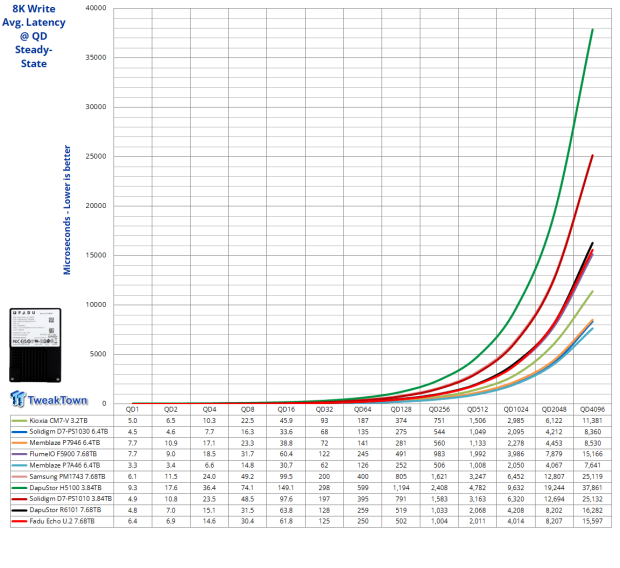Select the Solidigm D7-PS1010 3.84TB label
Screen dimensions: 620x568
71,499
